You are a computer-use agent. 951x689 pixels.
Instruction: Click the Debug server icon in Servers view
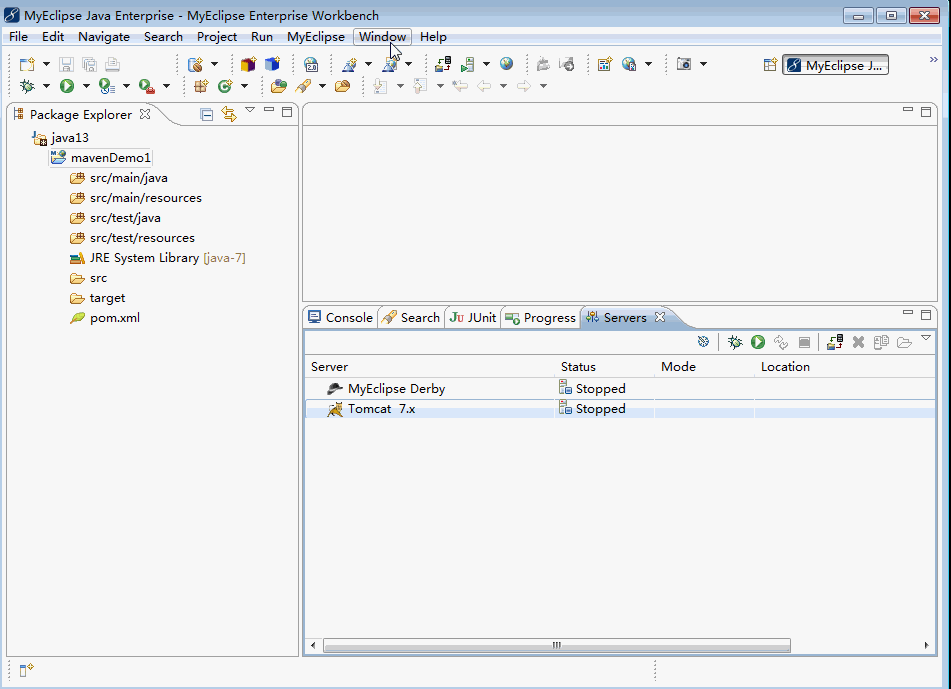[735, 342]
